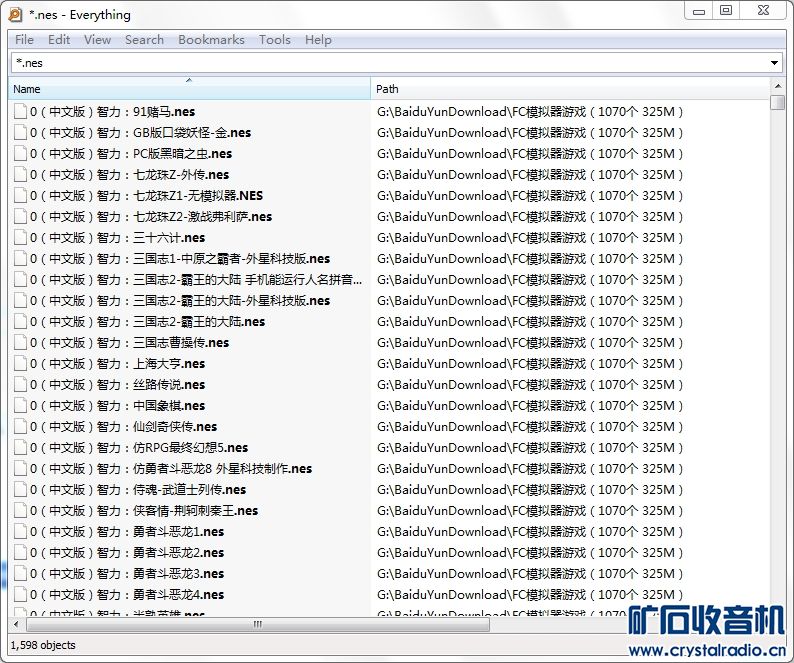Open the View menu
Screen dimensions: 794x663
[x=97, y=40]
